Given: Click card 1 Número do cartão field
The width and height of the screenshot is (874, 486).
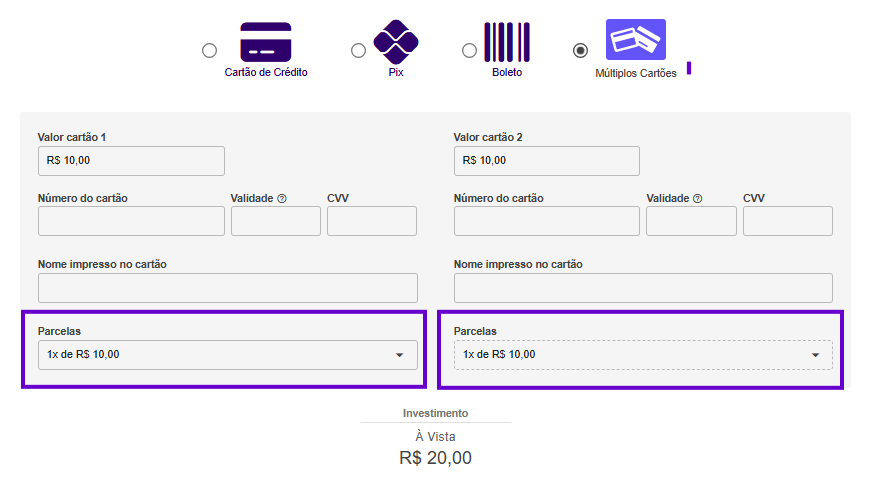Looking at the screenshot, I should (132, 221).
